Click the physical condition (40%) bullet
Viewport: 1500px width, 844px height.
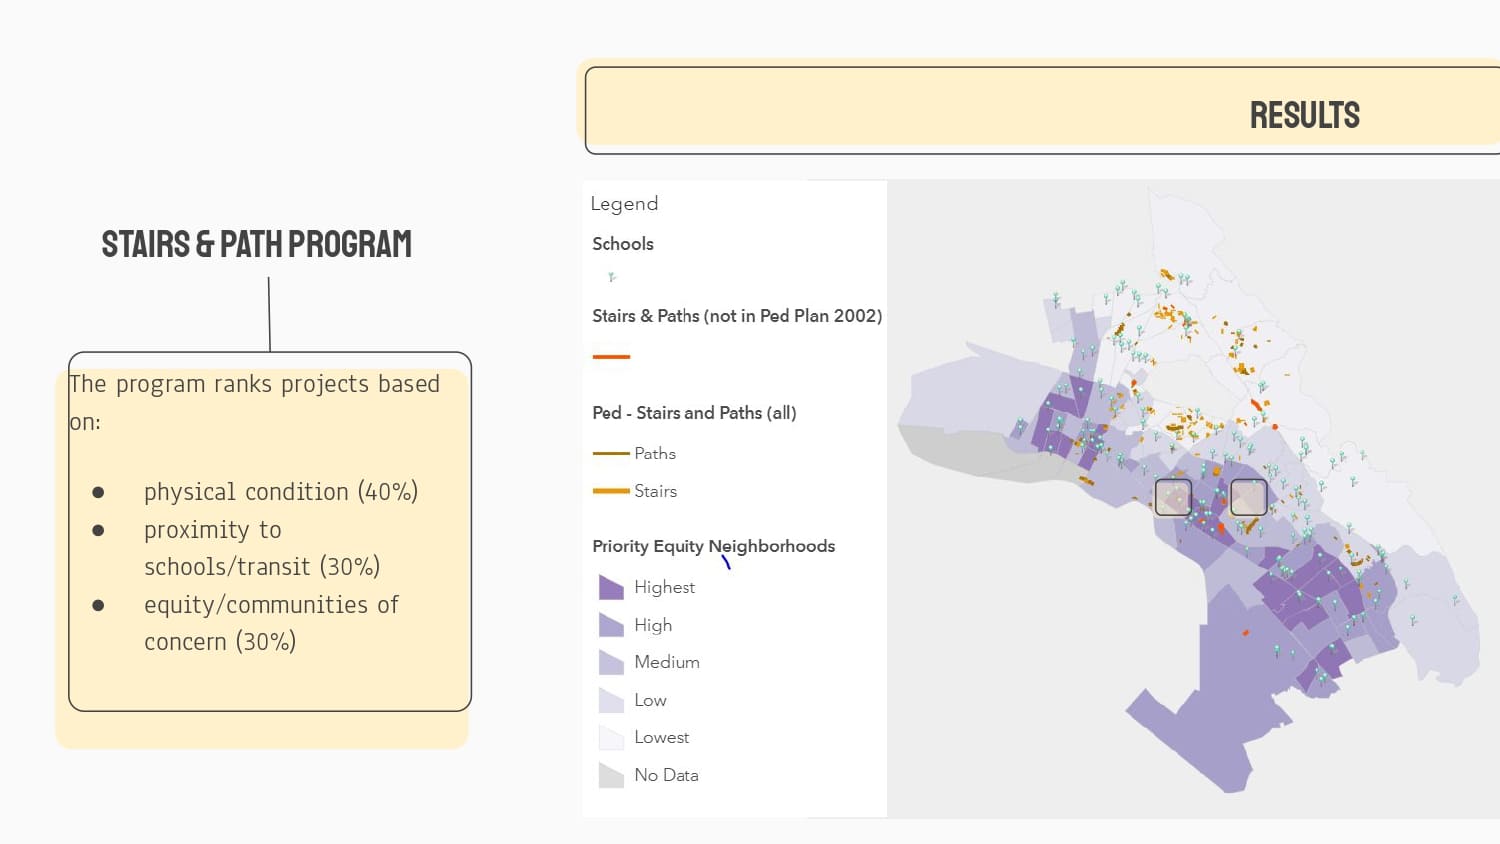pyautogui.click(x=280, y=492)
